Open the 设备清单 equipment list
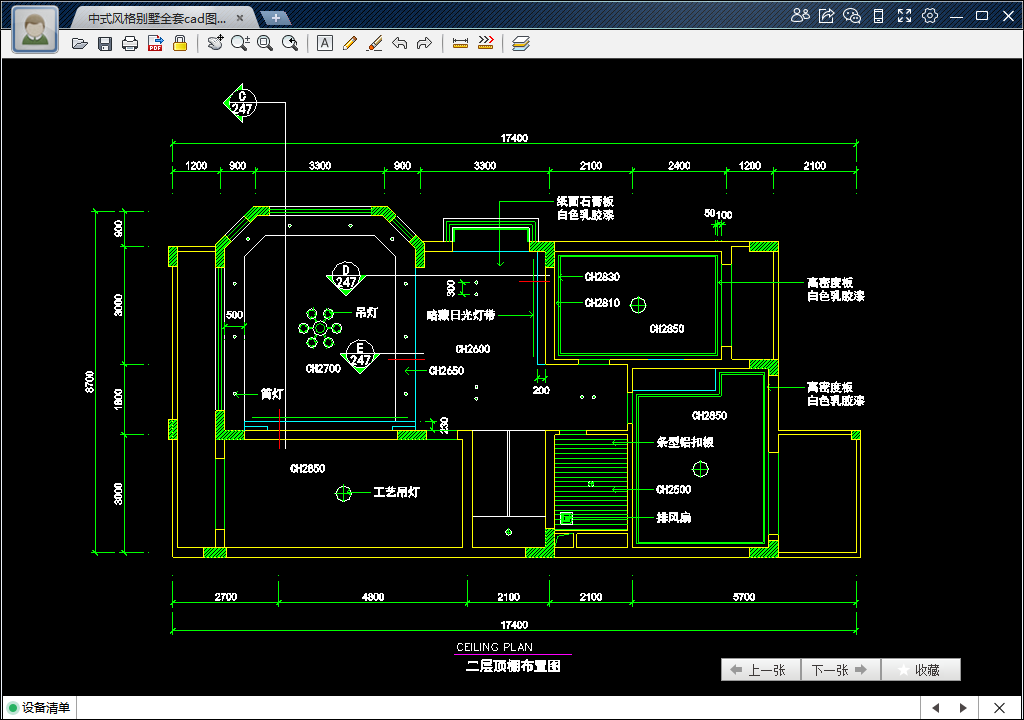Image resolution: width=1024 pixels, height=720 pixels. (x=39, y=708)
